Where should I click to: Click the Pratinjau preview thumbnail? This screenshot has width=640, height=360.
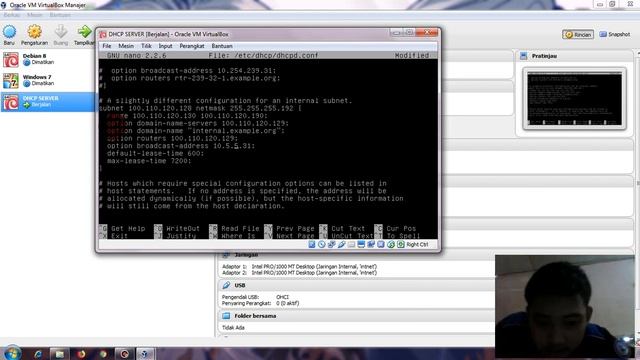point(574,98)
